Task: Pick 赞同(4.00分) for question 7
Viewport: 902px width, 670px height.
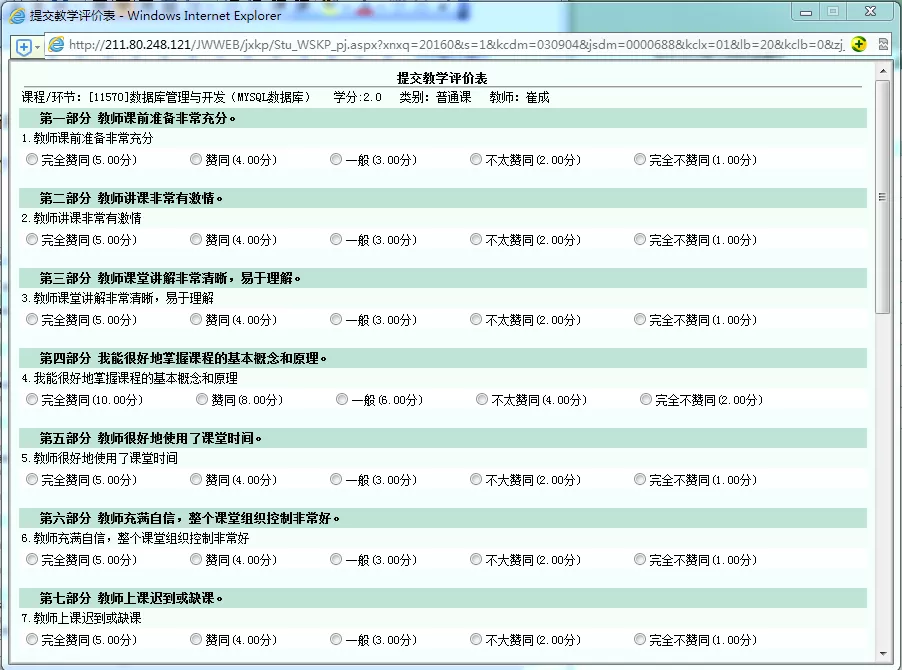Action: click(196, 640)
